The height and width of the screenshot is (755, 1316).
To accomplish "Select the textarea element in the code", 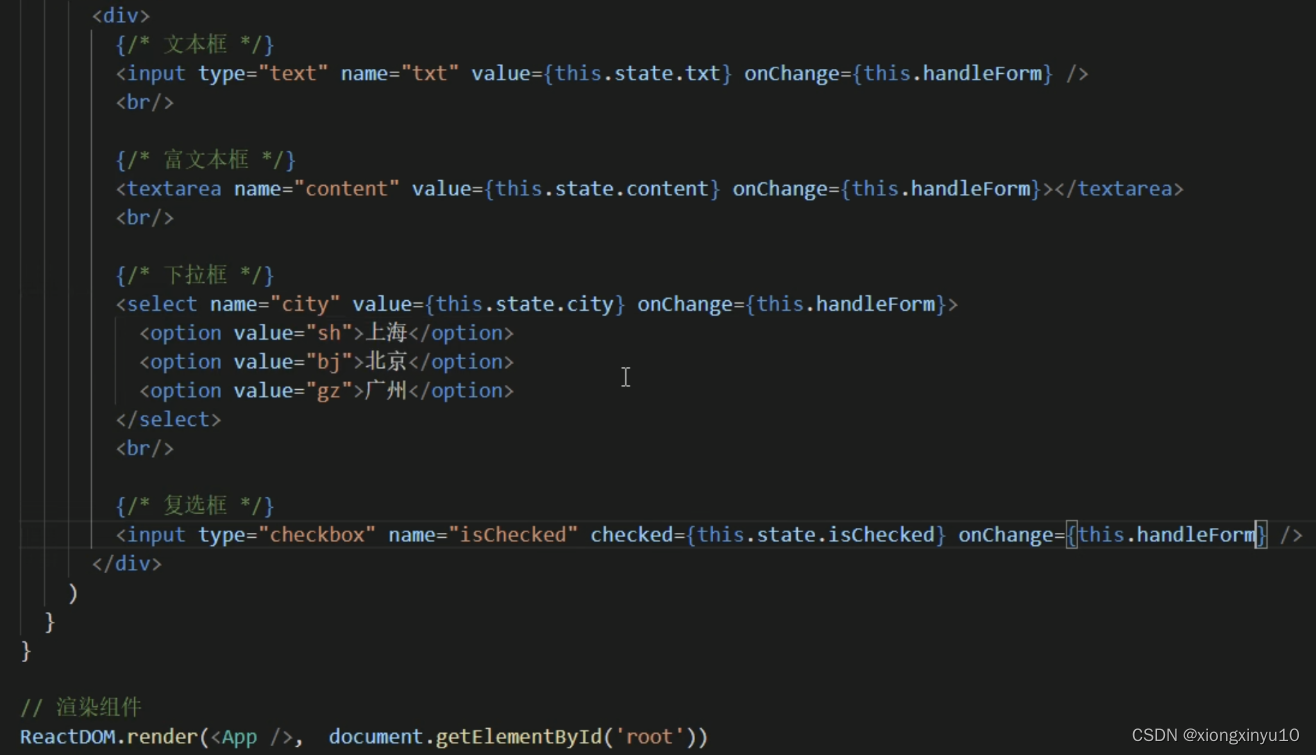I will coord(172,188).
